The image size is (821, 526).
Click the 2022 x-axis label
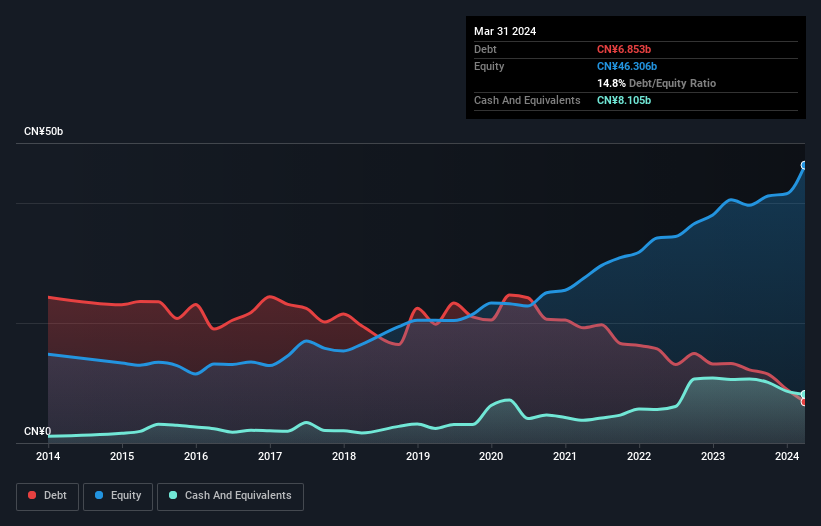click(639, 456)
